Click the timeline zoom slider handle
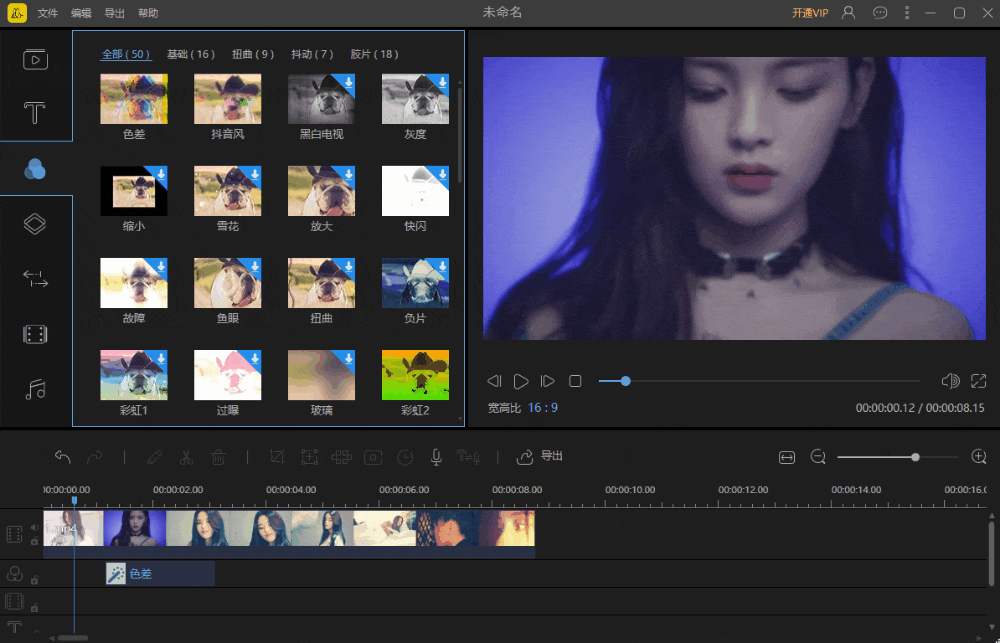The image size is (1000, 643). 915,457
